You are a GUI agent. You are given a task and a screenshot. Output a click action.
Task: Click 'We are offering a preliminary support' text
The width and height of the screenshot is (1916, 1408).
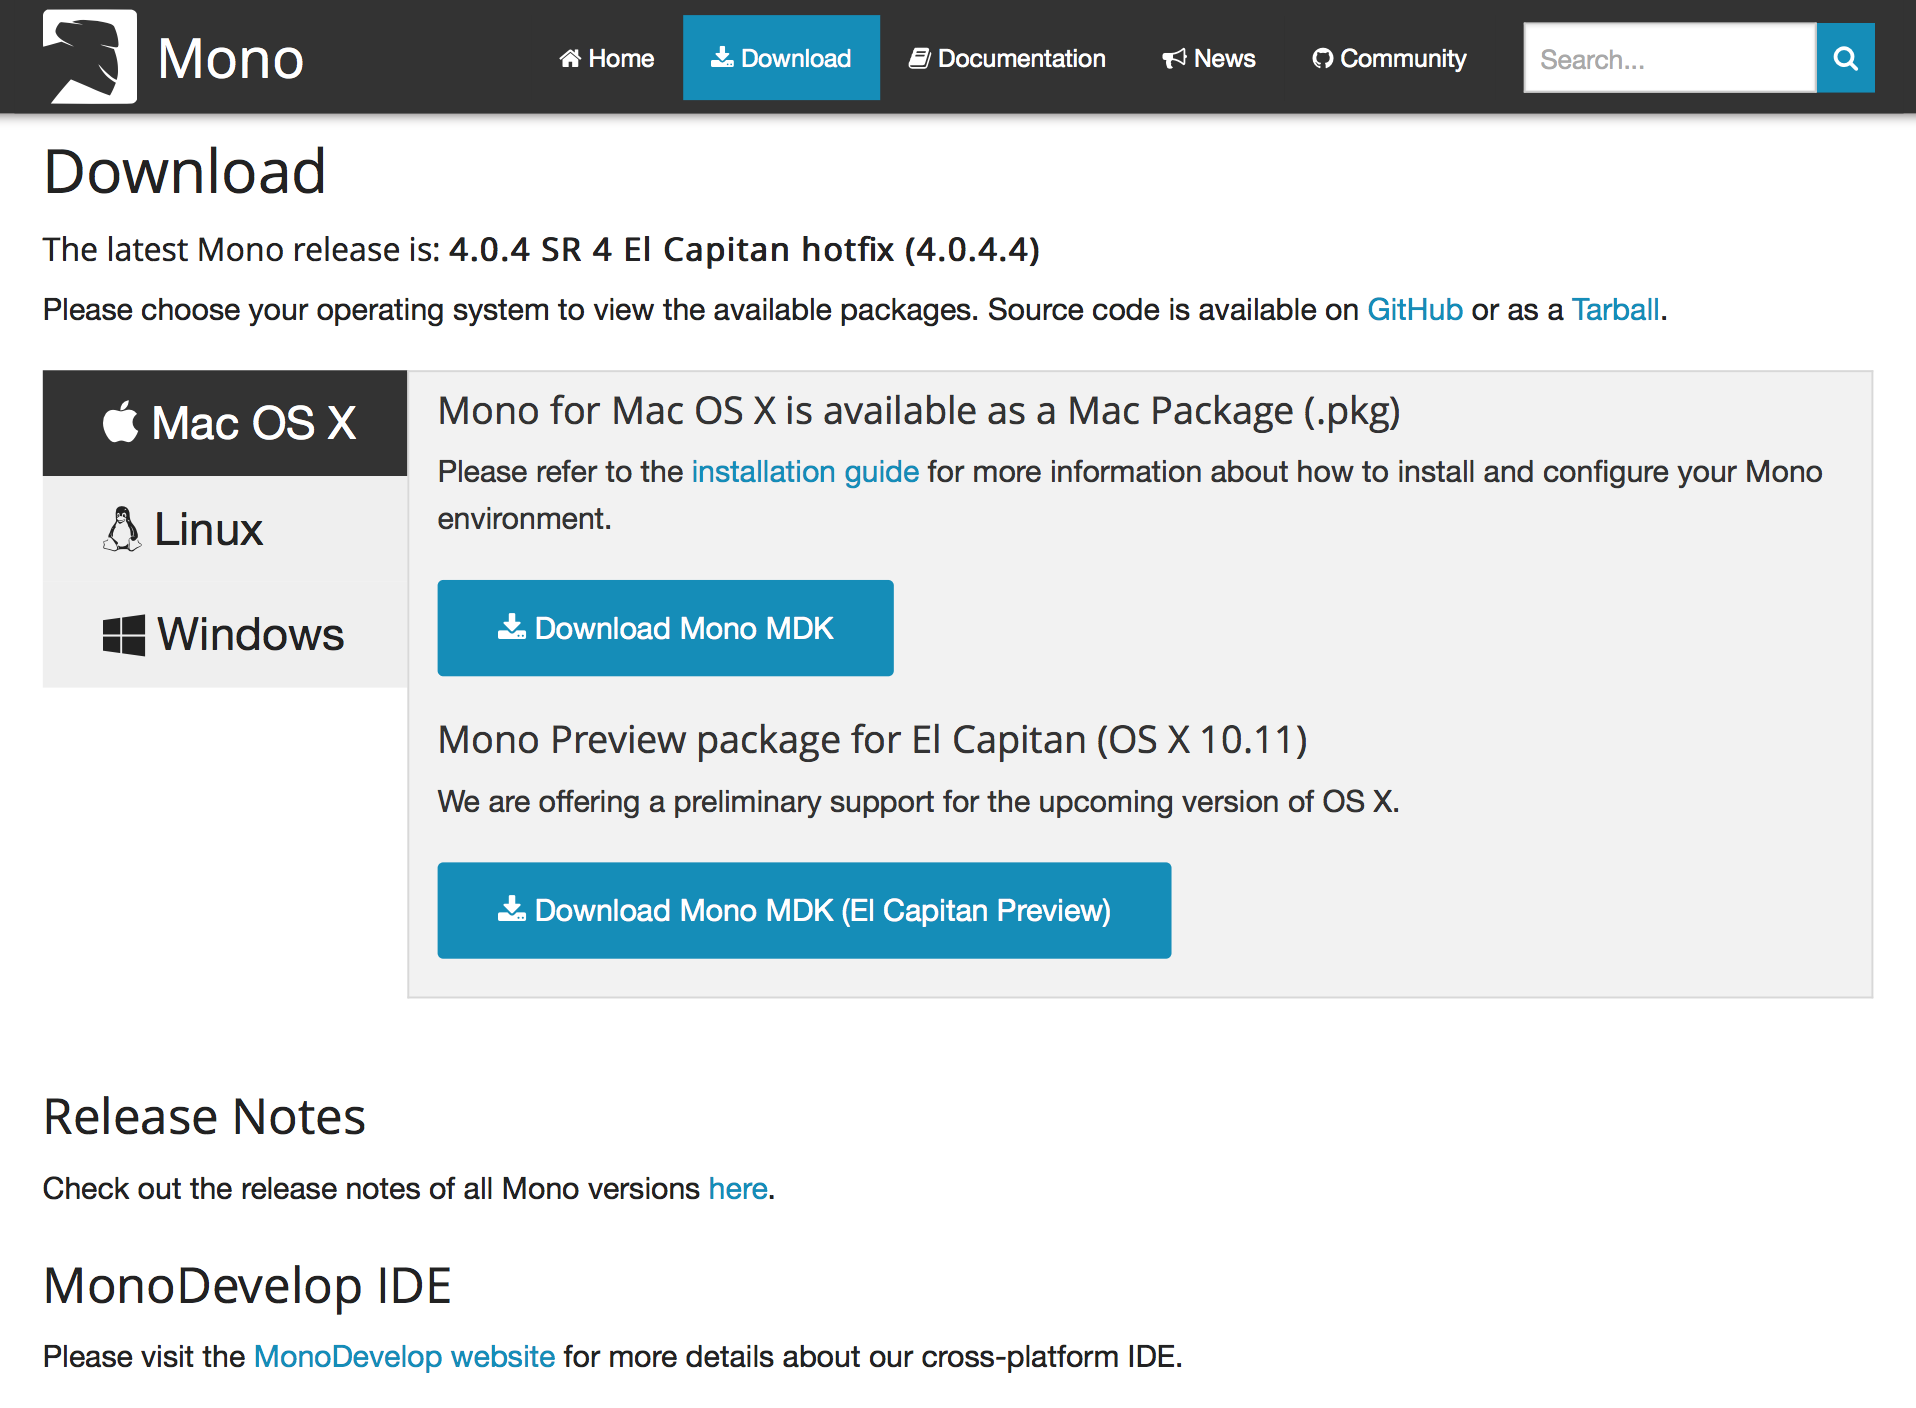click(918, 802)
